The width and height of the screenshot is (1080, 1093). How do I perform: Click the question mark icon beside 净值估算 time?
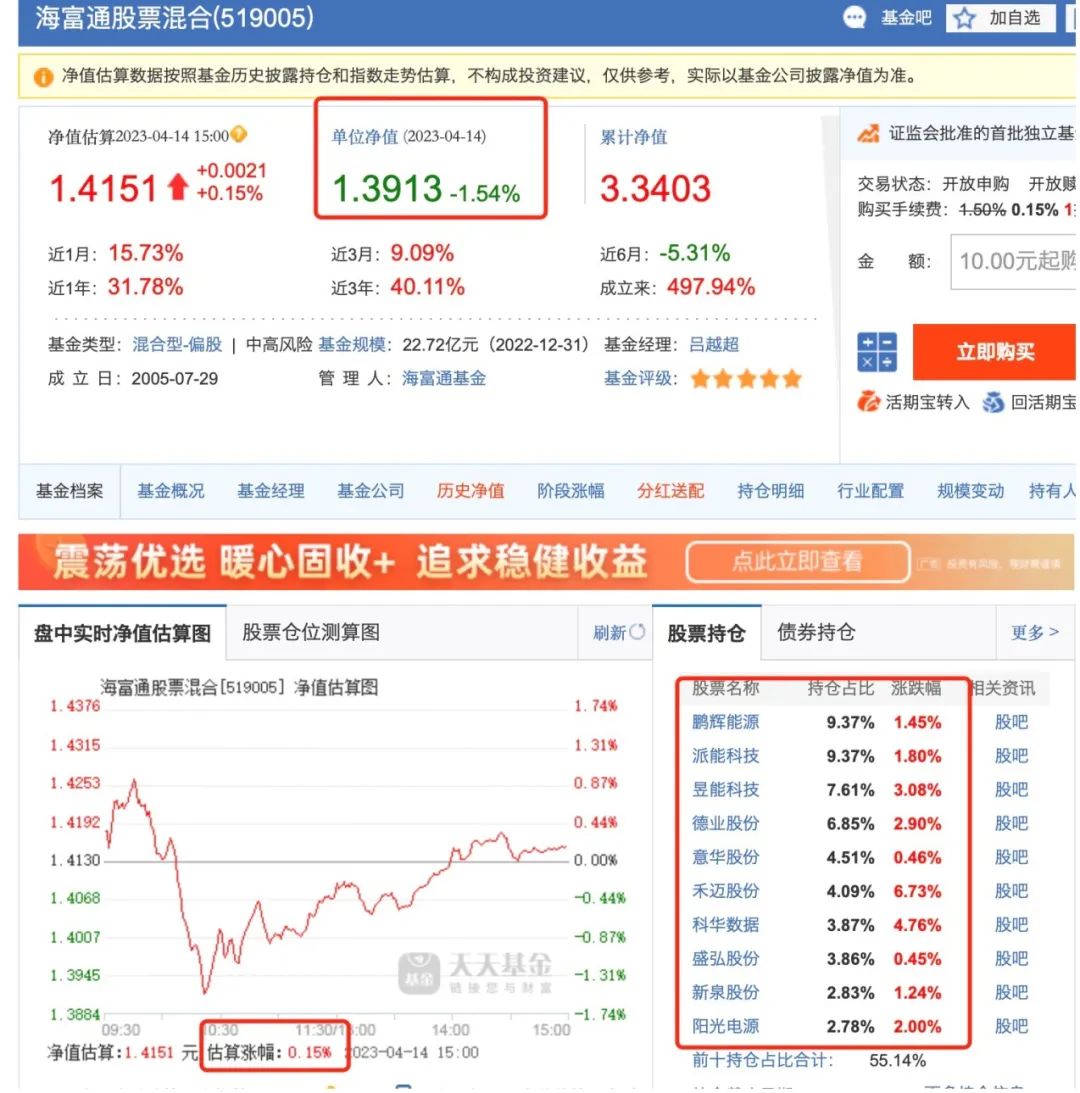239,134
